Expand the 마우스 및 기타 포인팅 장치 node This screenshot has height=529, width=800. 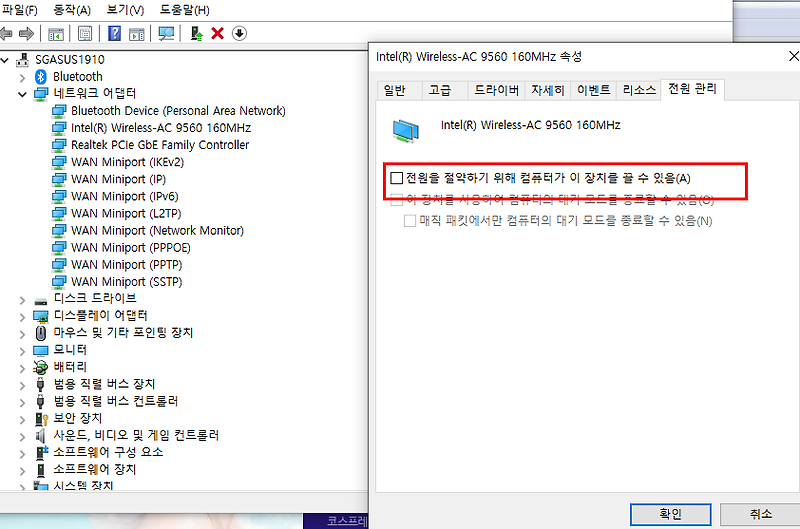tap(22, 335)
